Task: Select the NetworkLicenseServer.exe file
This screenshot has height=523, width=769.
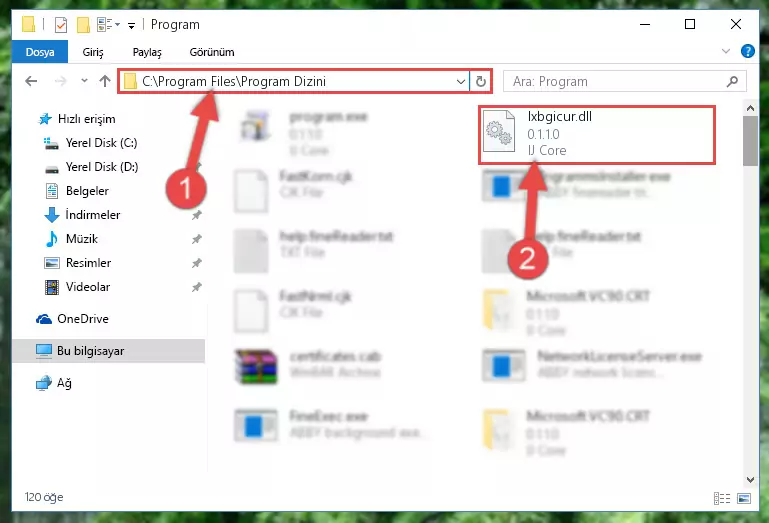Action: 592,365
